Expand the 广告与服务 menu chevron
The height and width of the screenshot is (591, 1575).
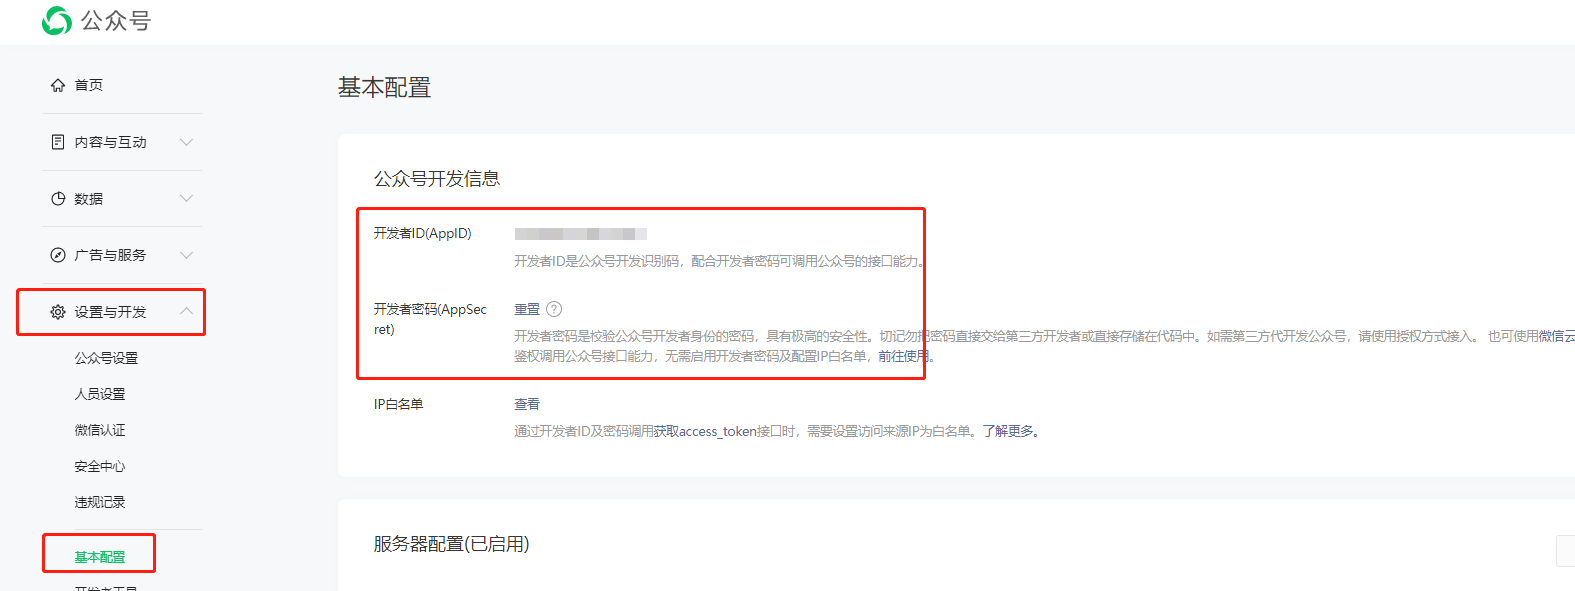pyautogui.click(x=186, y=255)
